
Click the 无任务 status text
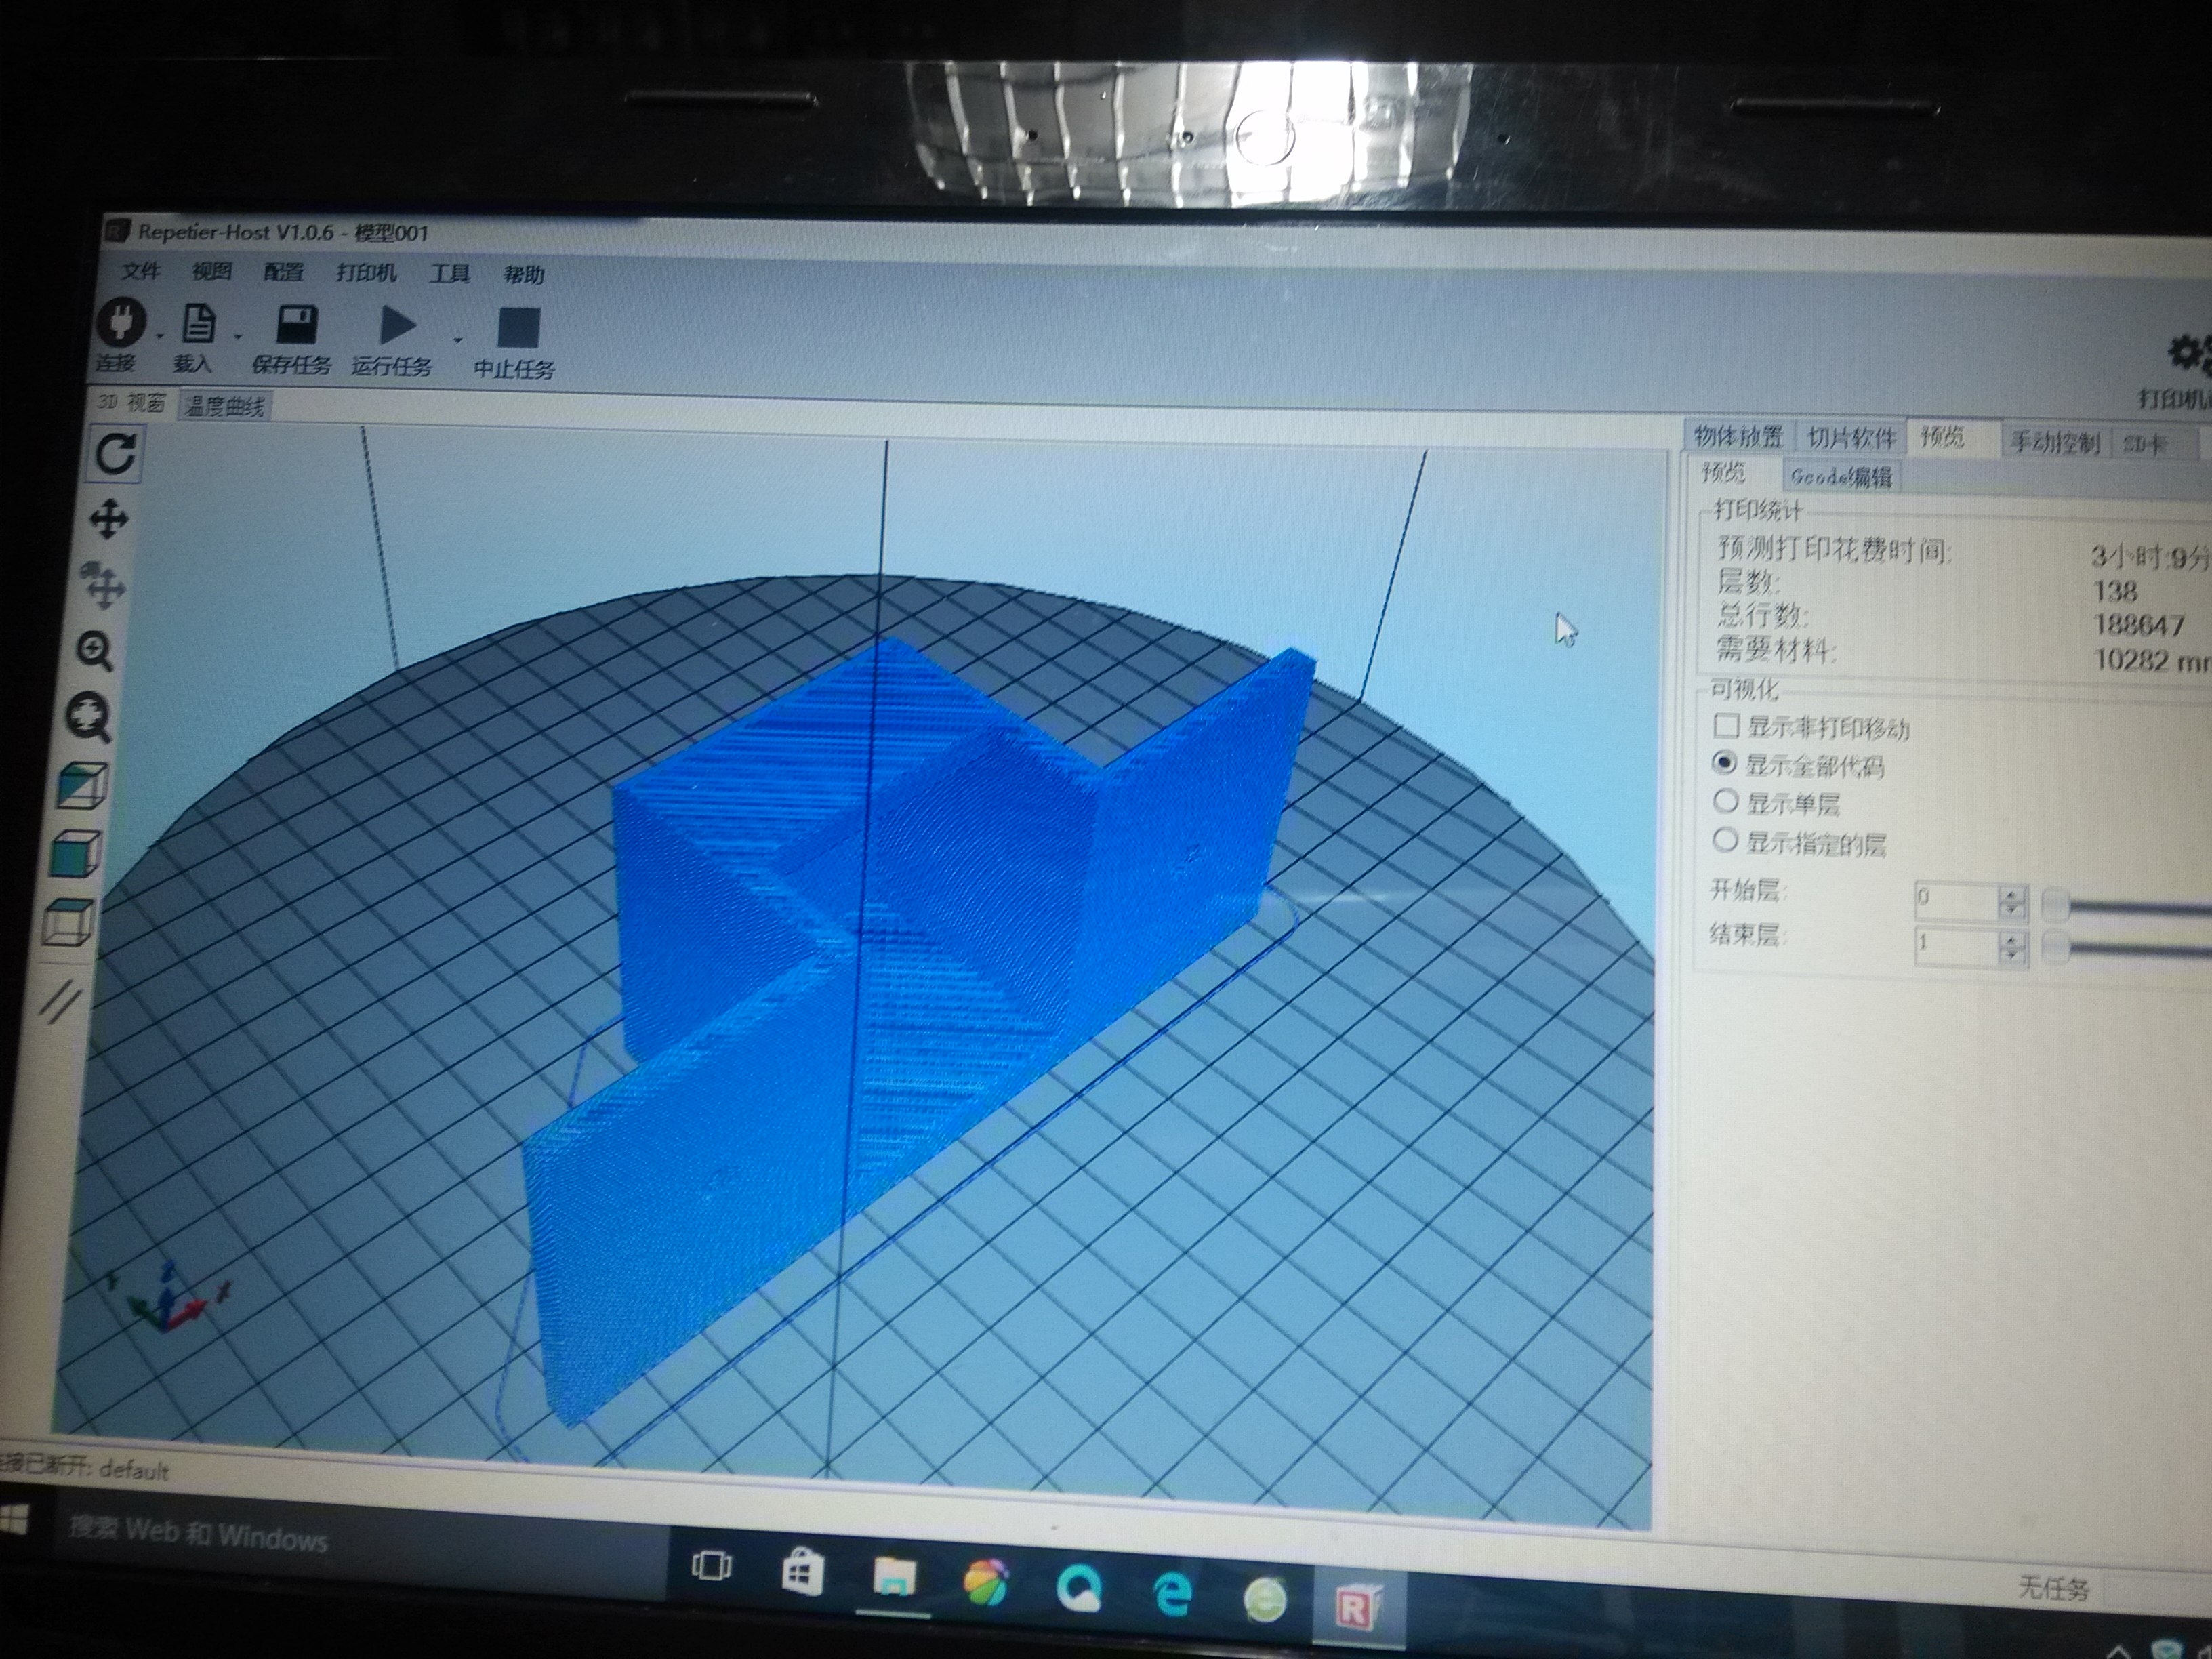pyautogui.click(x=2053, y=1588)
